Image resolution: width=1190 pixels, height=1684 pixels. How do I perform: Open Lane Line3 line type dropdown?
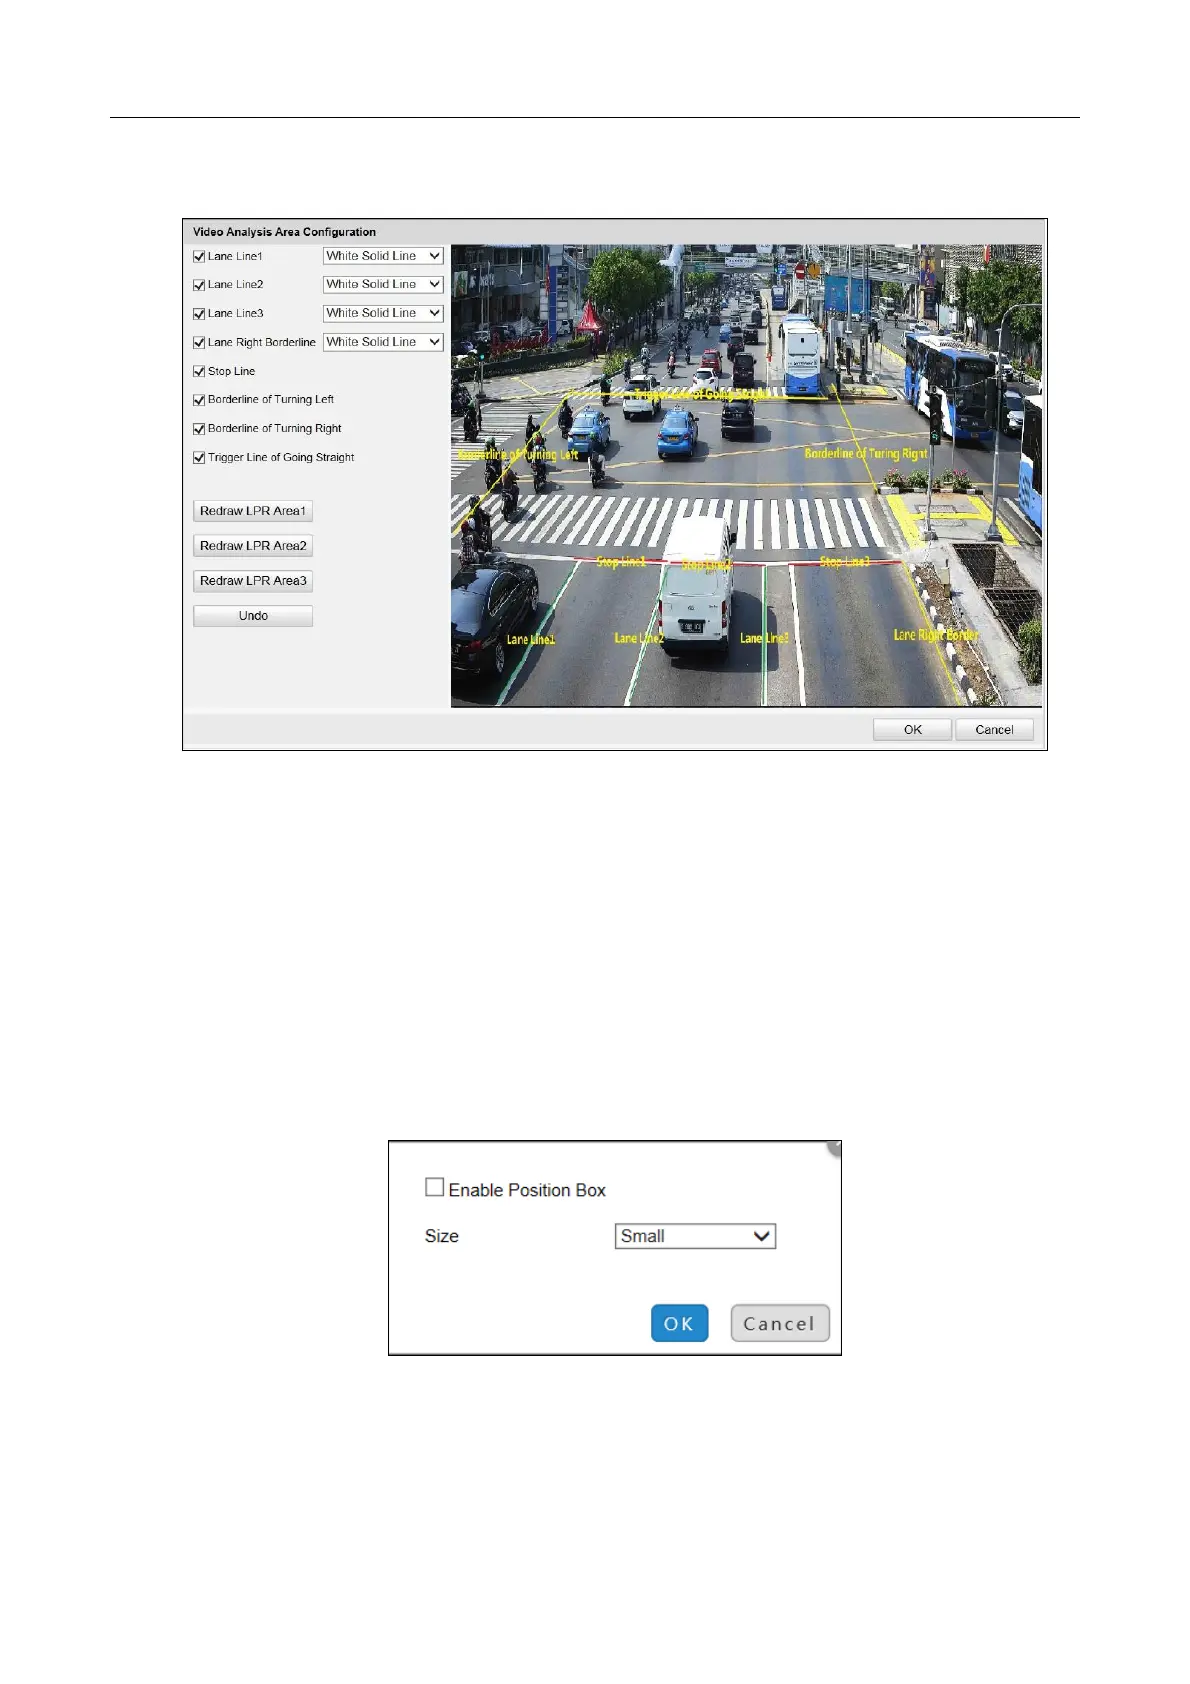pos(383,313)
